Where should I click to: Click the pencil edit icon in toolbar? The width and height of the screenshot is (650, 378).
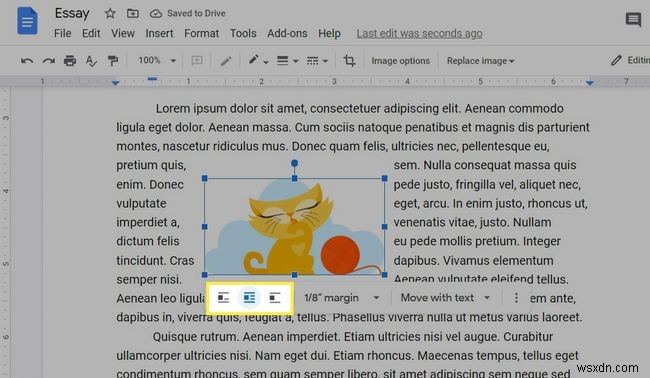click(226, 61)
